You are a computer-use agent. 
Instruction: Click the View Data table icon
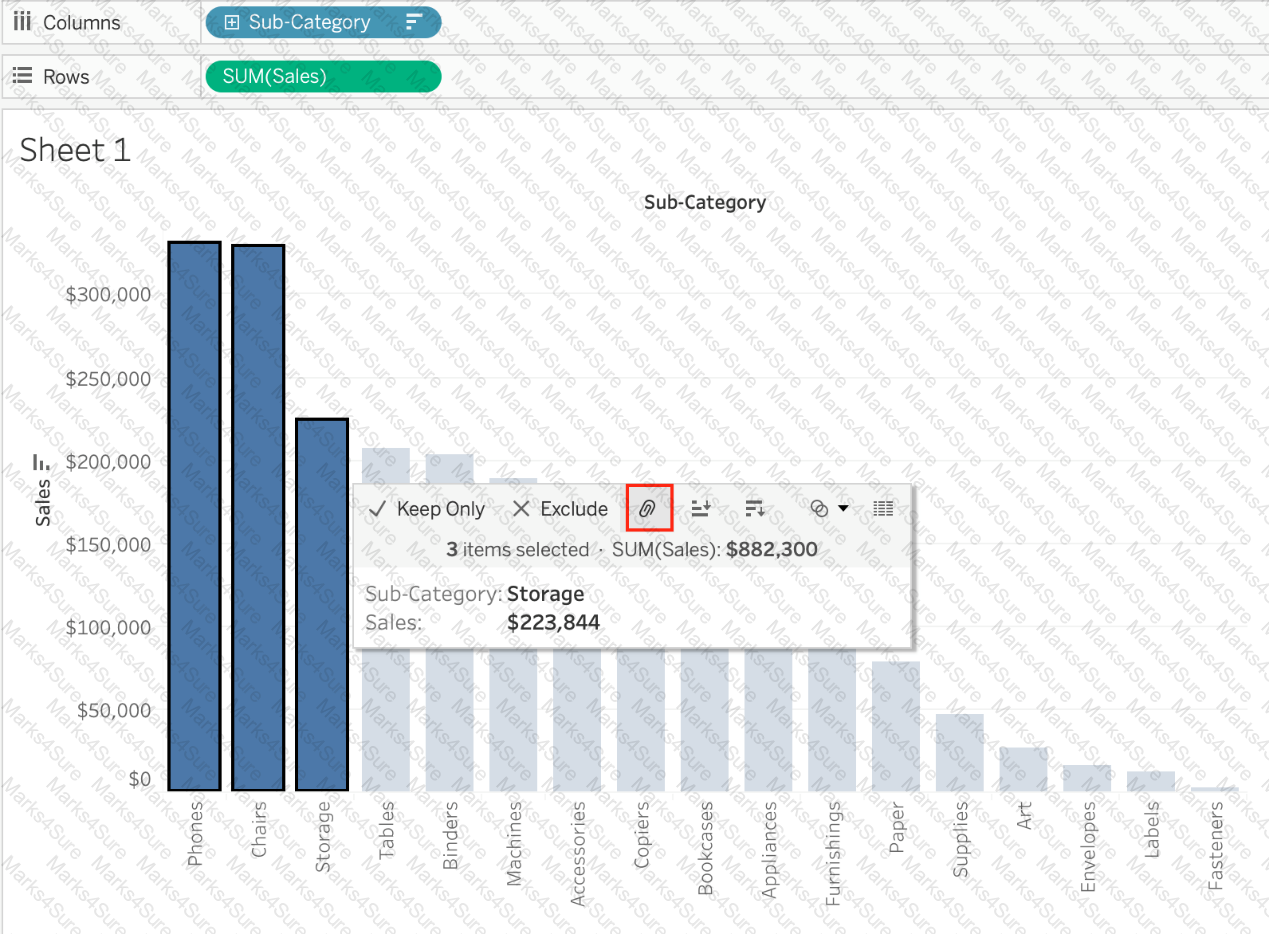point(883,508)
